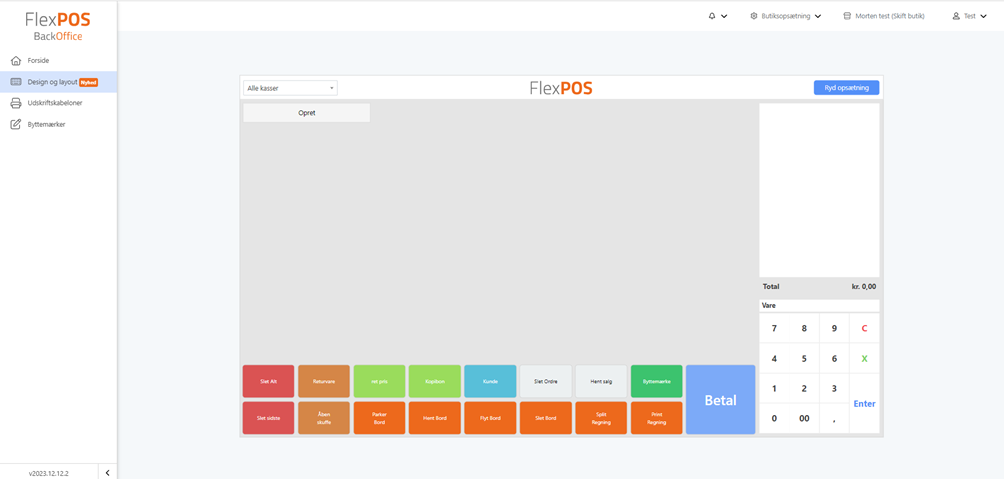Image resolution: width=1004 pixels, height=479 pixels.
Task: Click the Udskriftskabeloner printer icon
Action: [16, 103]
